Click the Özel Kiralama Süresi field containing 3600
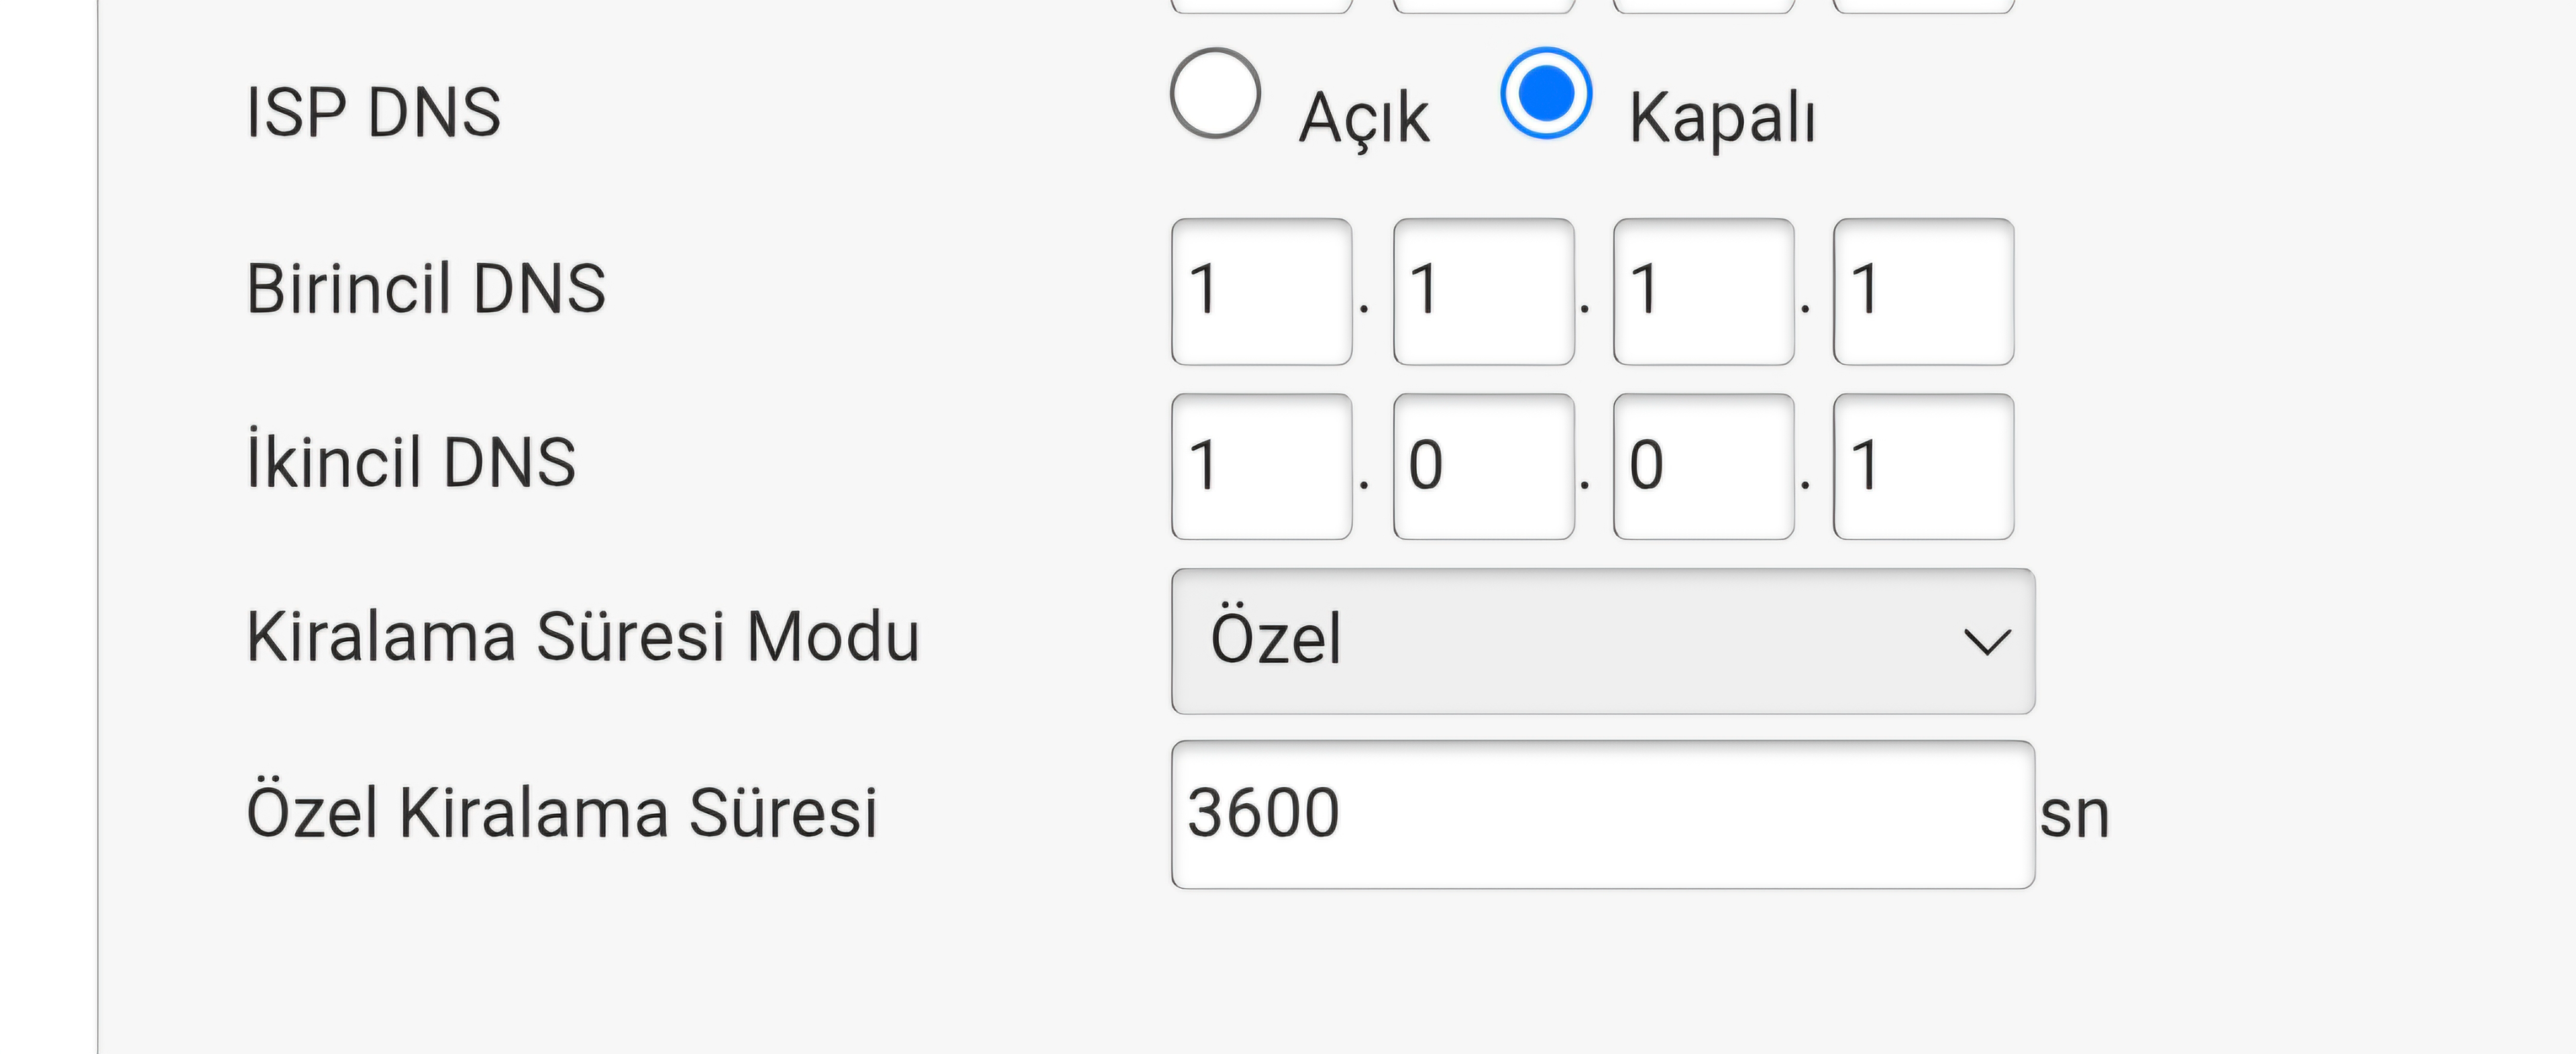Image resolution: width=2576 pixels, height=1054 pixels. 1603,814
